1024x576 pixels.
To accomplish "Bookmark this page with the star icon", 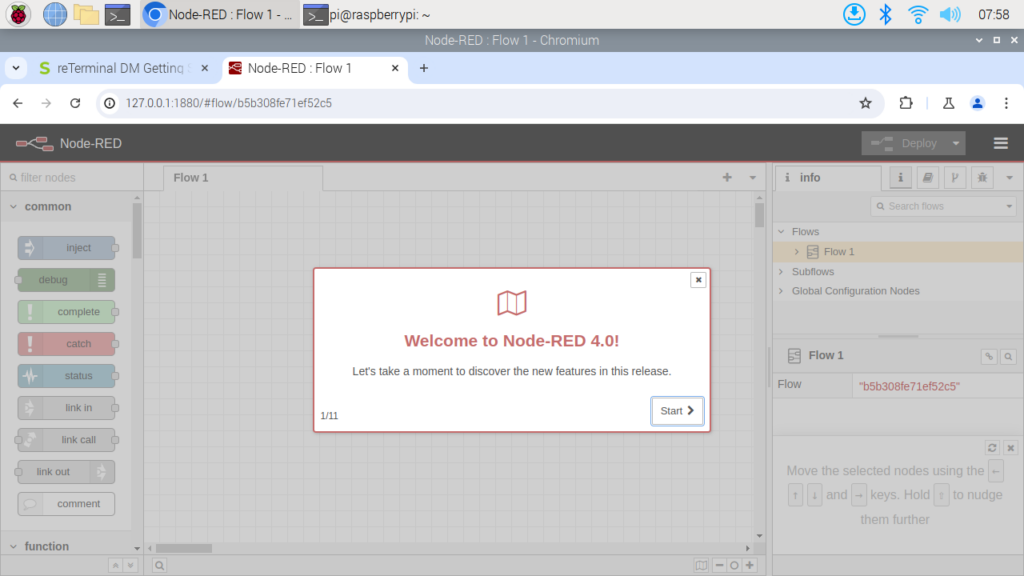I will tap(865, 103).
